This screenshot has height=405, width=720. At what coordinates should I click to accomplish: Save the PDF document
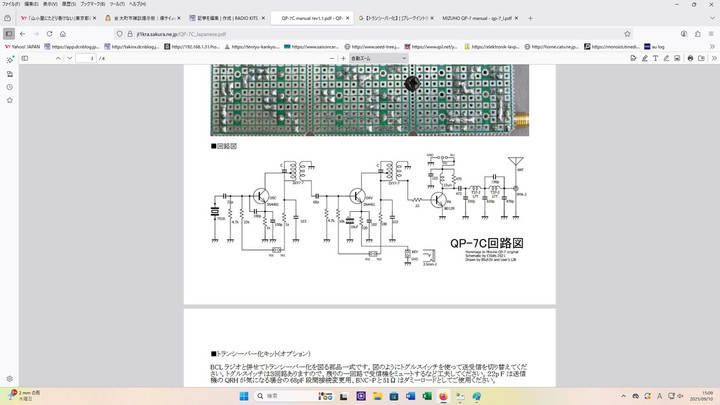(x=701, y=58)
